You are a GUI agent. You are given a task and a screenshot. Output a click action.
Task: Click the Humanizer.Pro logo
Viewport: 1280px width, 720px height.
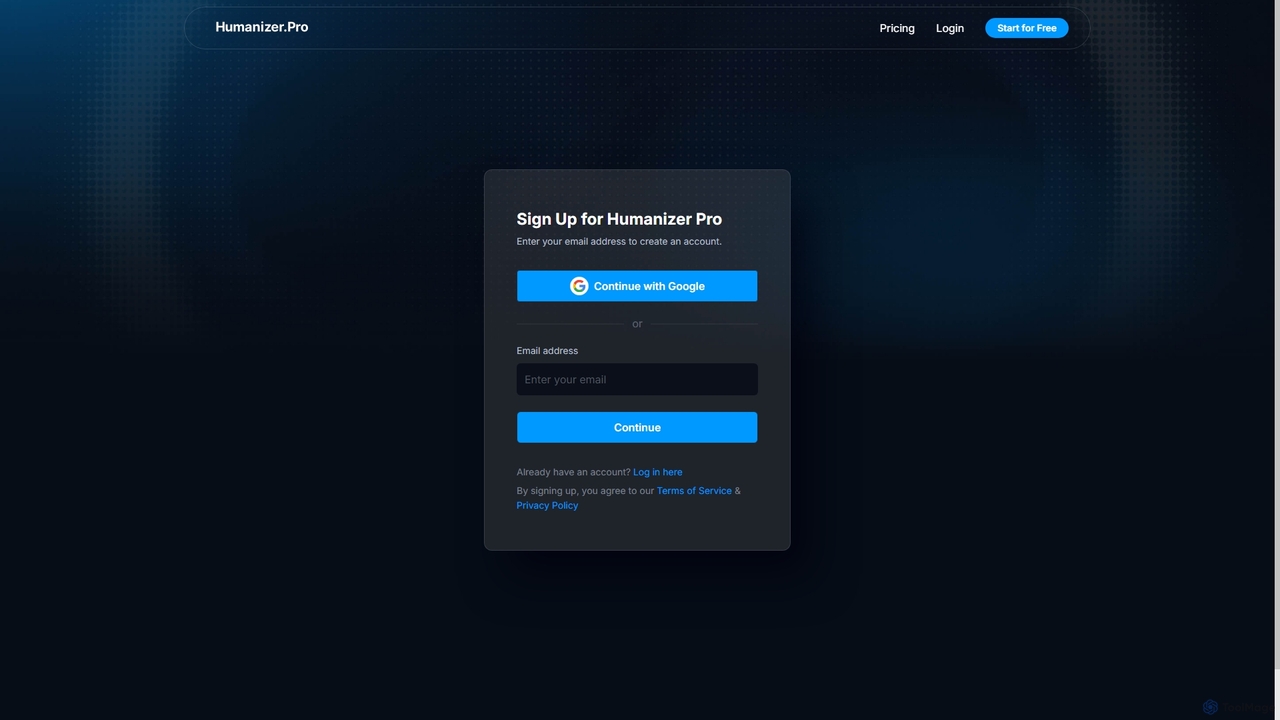[x=261, y=27]
